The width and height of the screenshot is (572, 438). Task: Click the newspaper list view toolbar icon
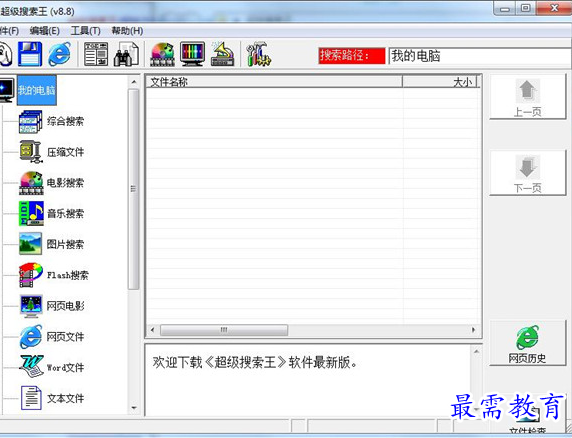96,54
